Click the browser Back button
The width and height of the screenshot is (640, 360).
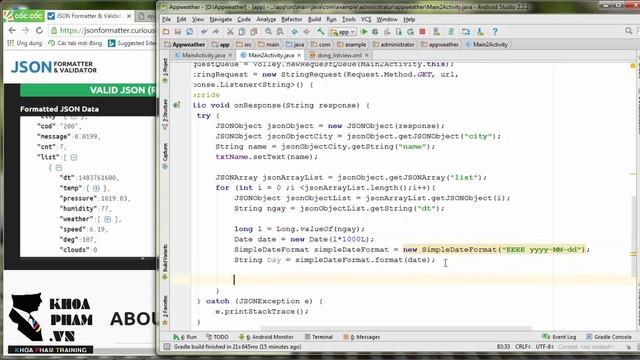click(12, 30)
